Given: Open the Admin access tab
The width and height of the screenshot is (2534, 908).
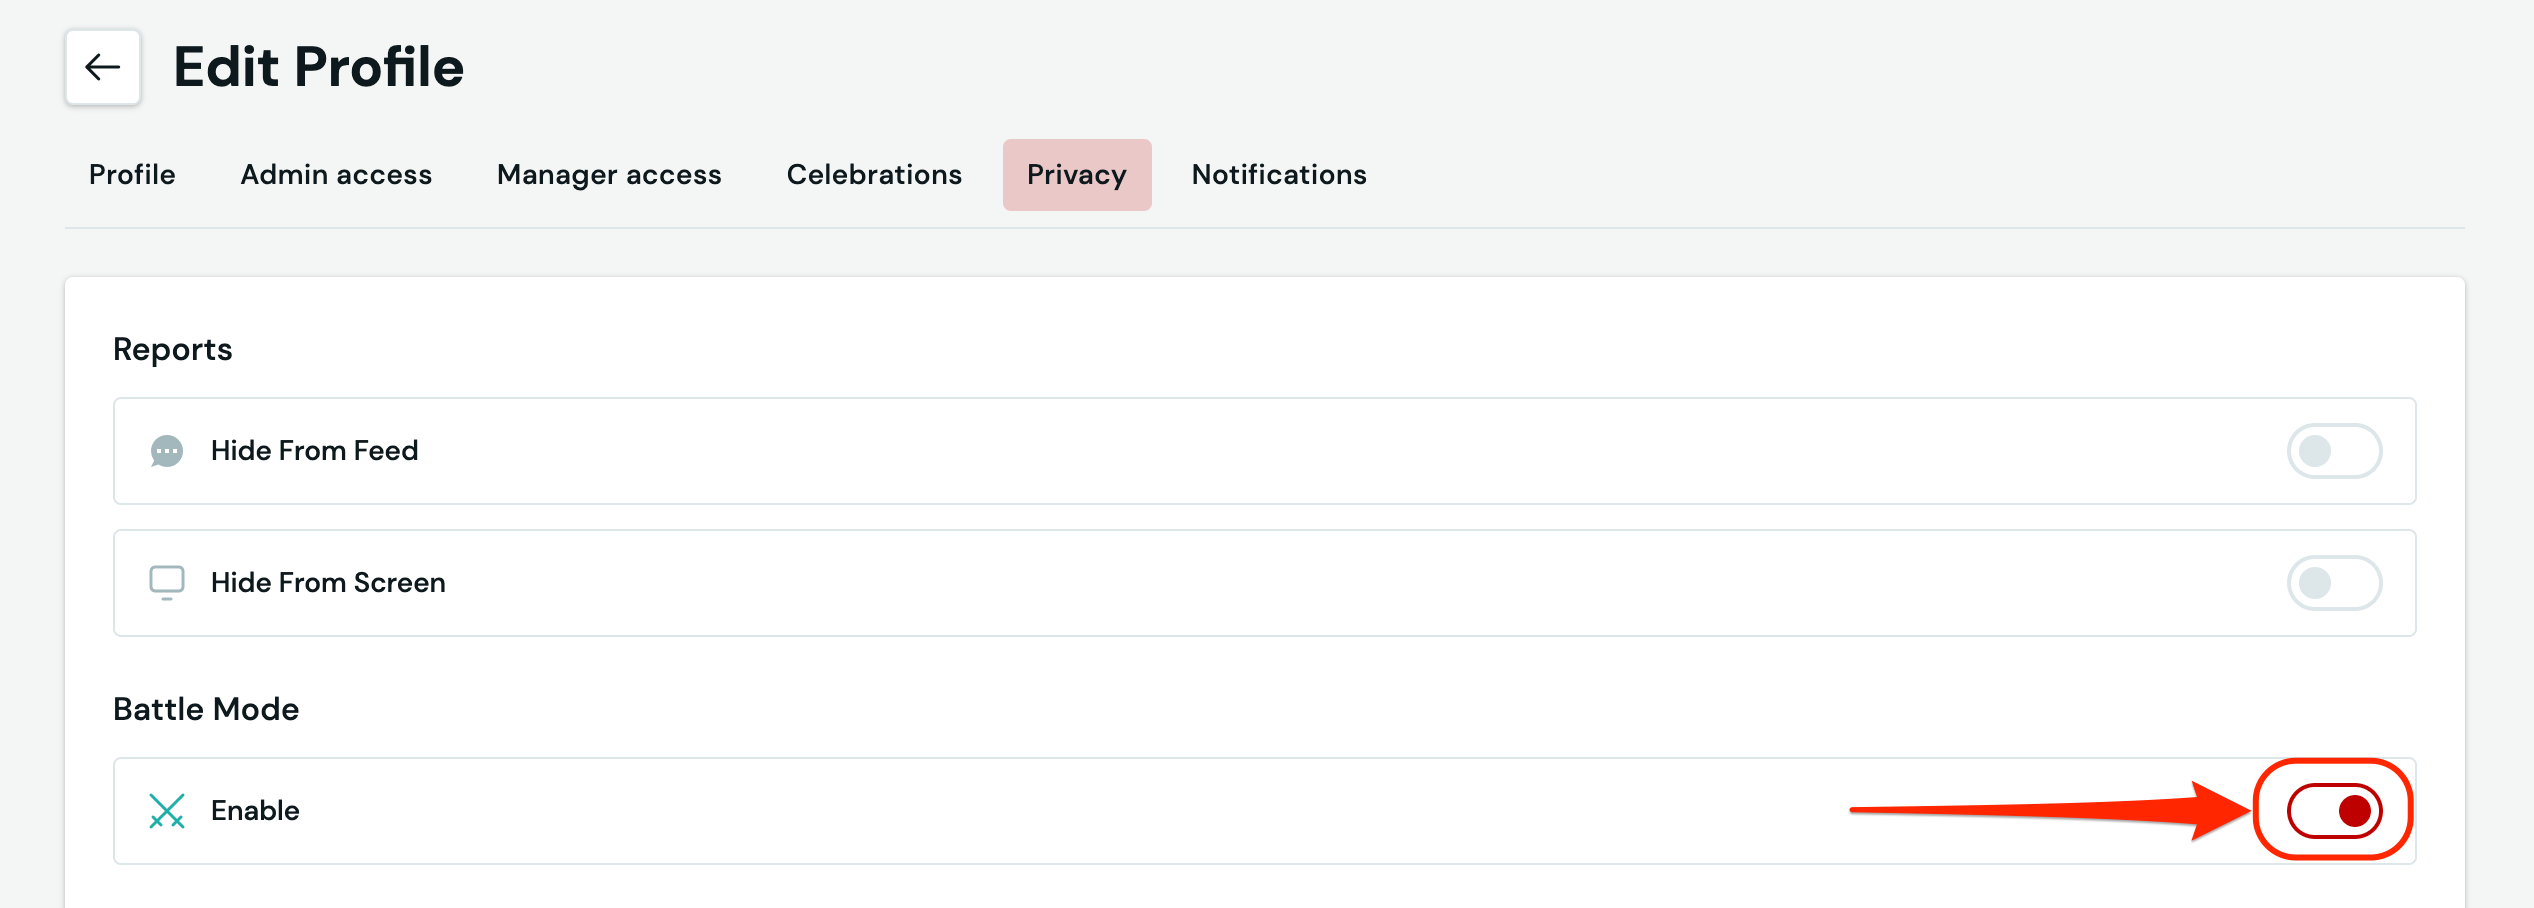Looking at the screenshot, I should tap(336, 175).
